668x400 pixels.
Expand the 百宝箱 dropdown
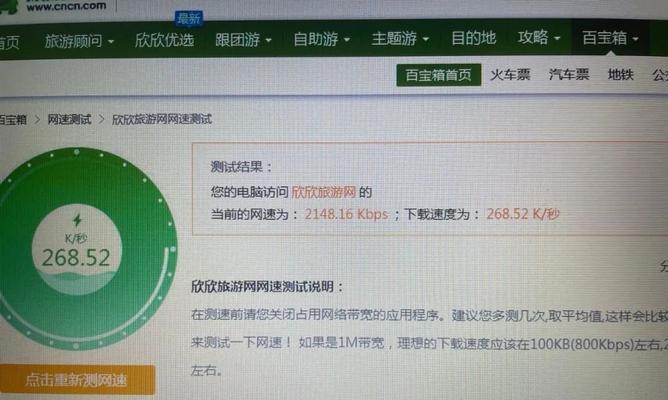(610, 38)
